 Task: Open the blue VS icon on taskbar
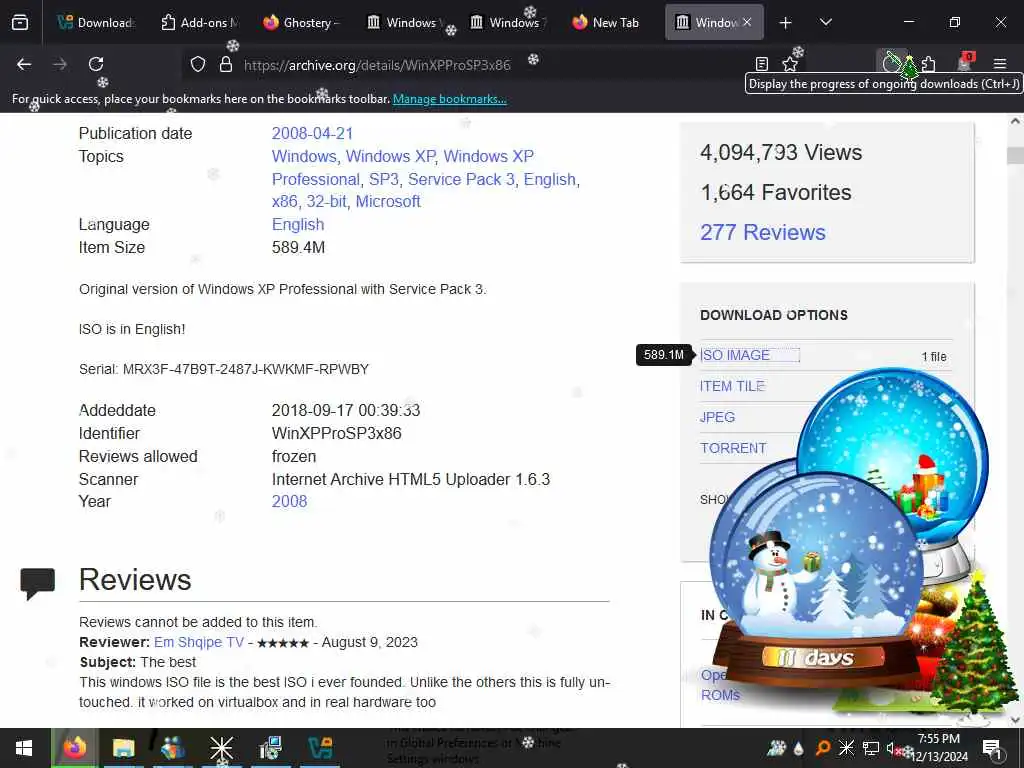click(320, 748)
